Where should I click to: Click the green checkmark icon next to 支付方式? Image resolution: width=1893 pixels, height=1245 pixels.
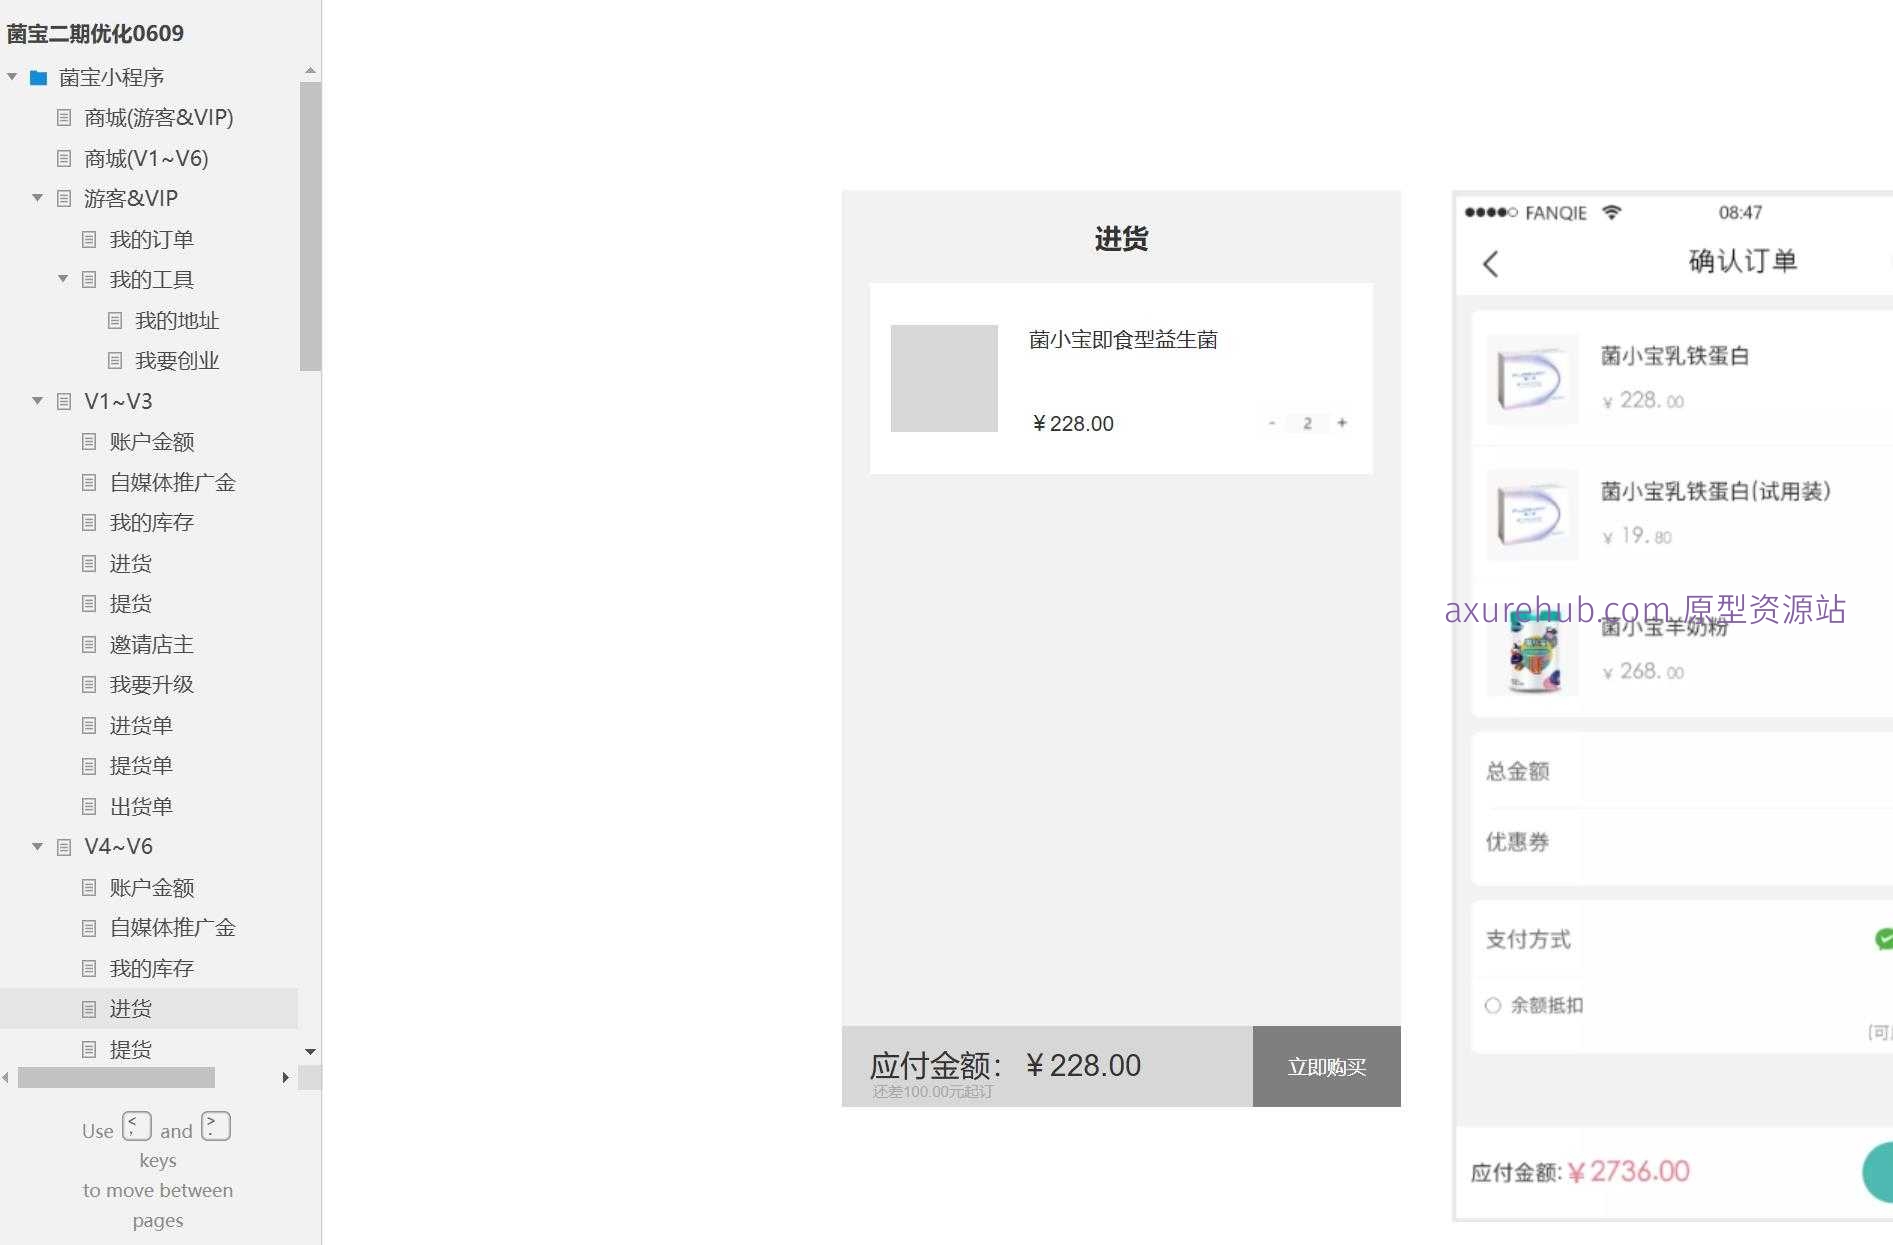point(1884,938)
